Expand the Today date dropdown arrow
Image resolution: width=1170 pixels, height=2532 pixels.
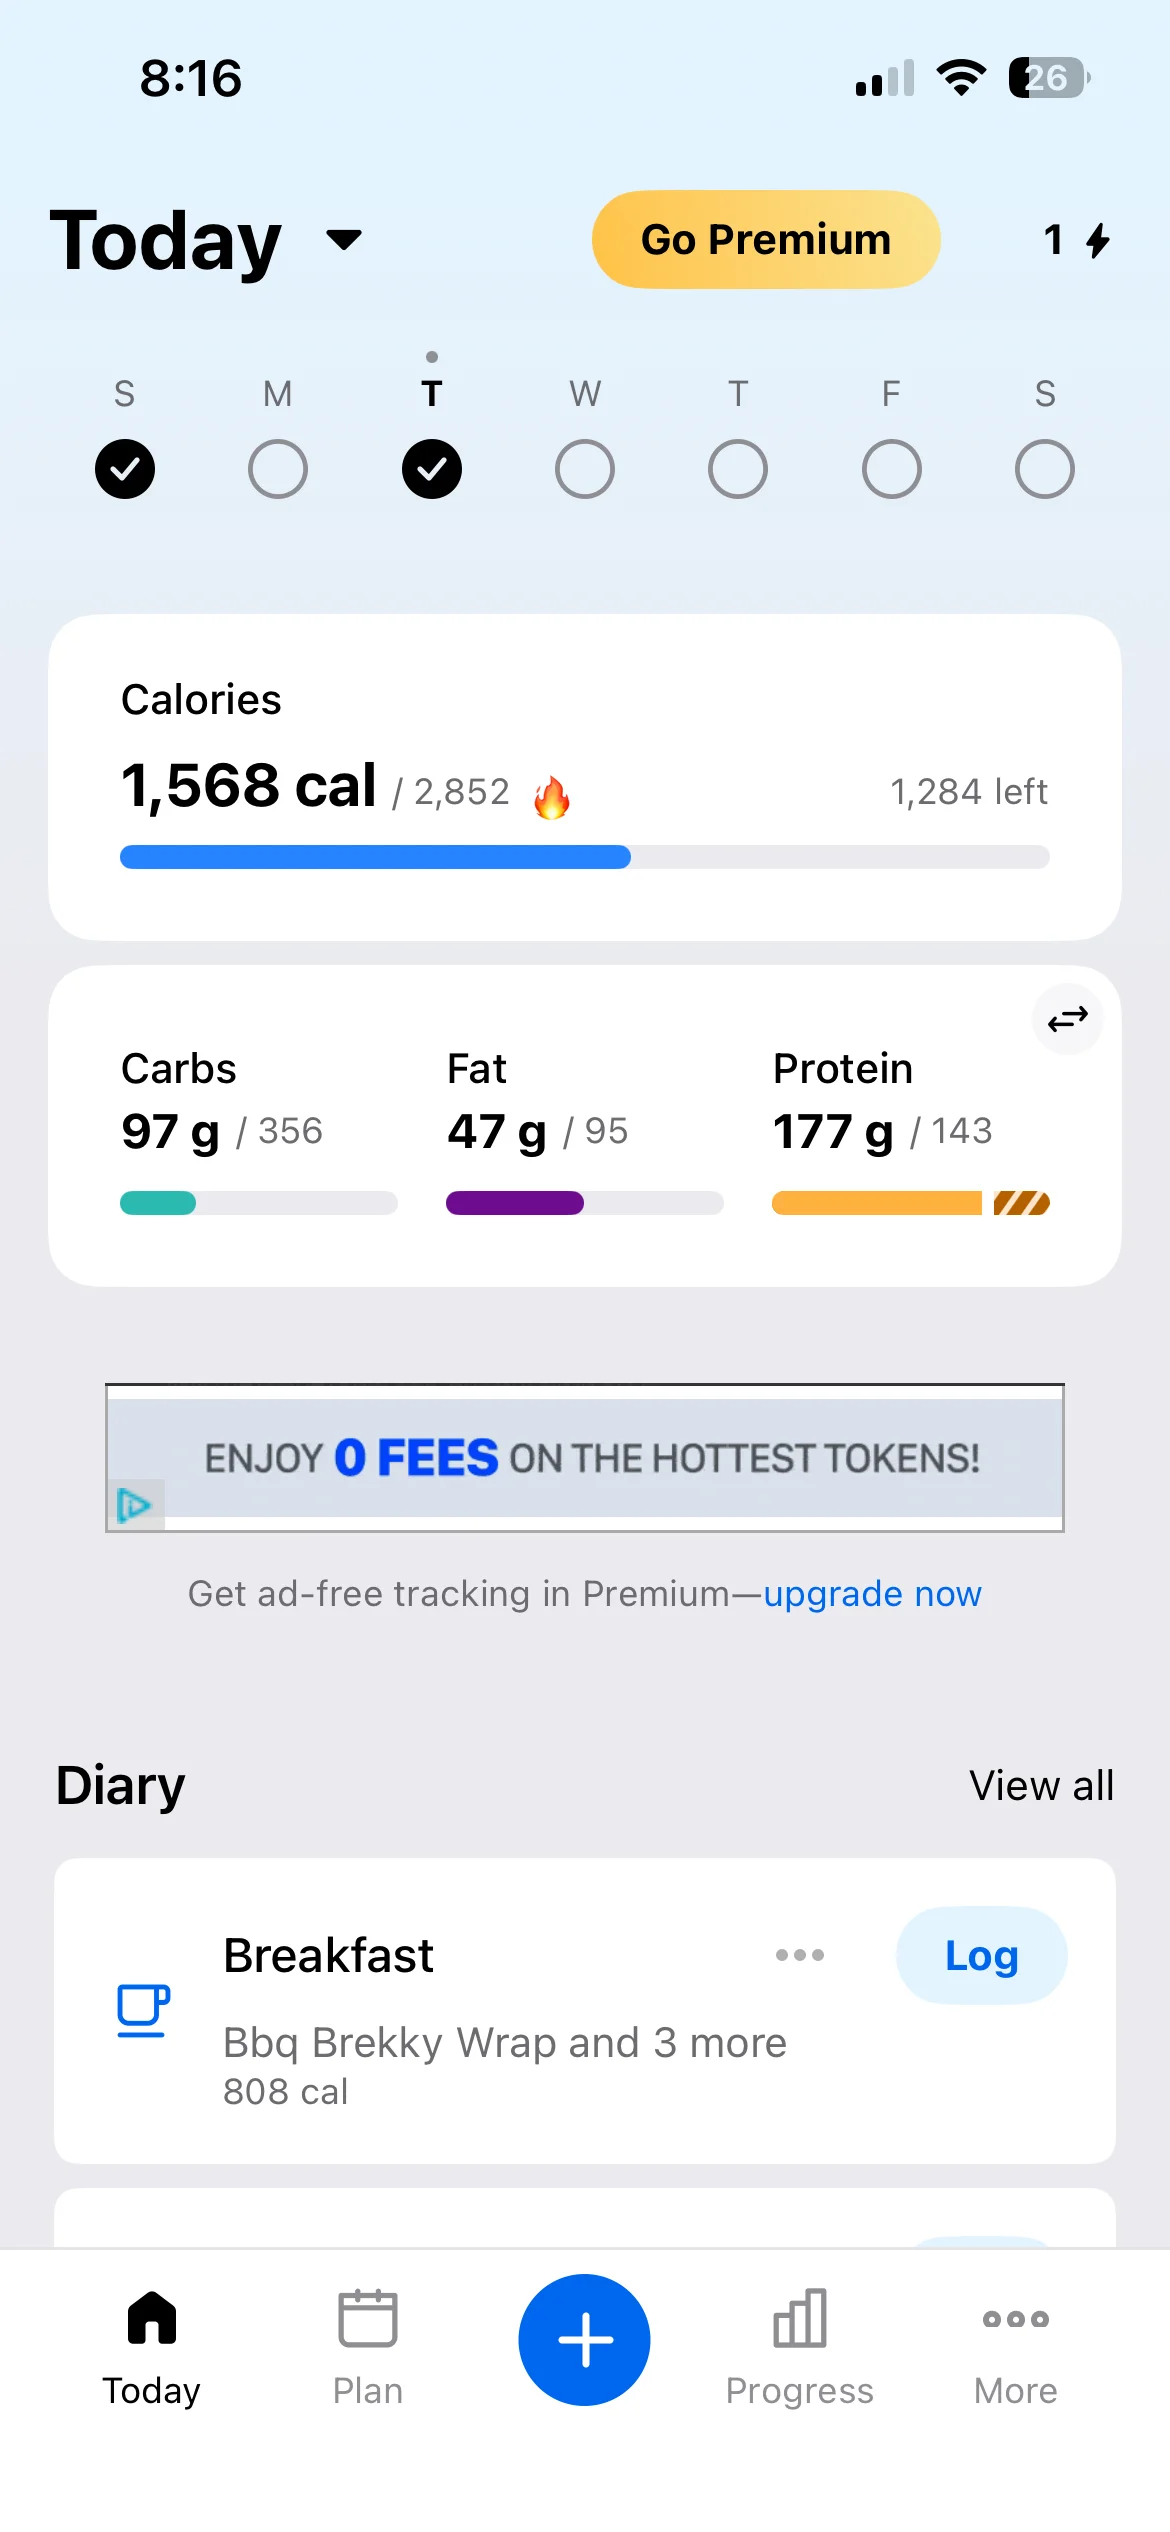coord(344,240)
